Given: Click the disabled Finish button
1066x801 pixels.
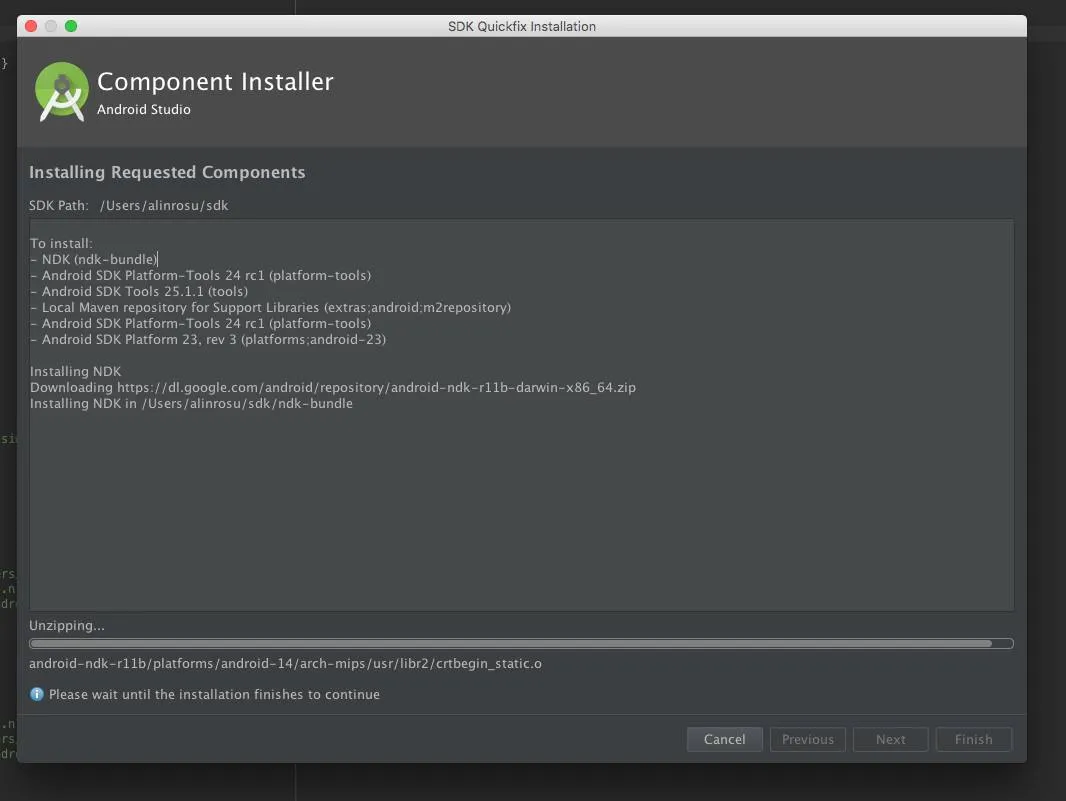Looking at the screenshot, I should coord(974,739).
